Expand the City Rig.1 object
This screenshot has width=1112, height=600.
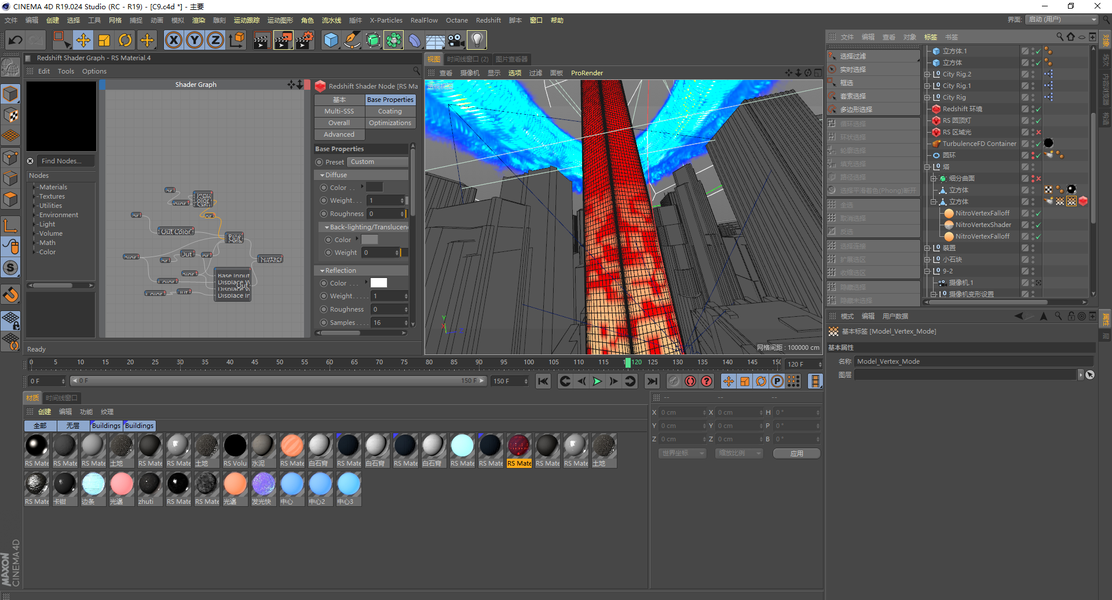point(927,86)
